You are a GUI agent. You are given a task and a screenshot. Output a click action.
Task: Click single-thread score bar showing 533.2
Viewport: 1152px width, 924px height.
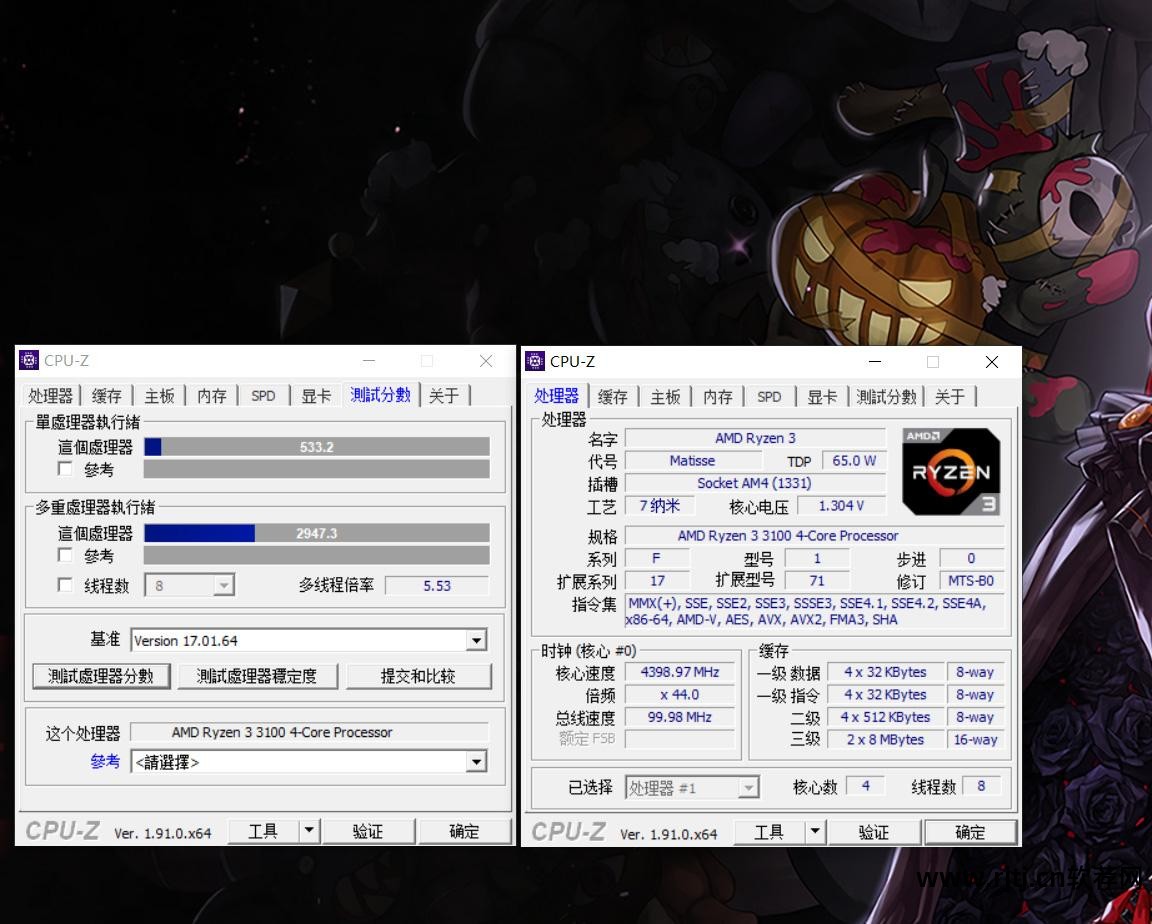(317, 447)
